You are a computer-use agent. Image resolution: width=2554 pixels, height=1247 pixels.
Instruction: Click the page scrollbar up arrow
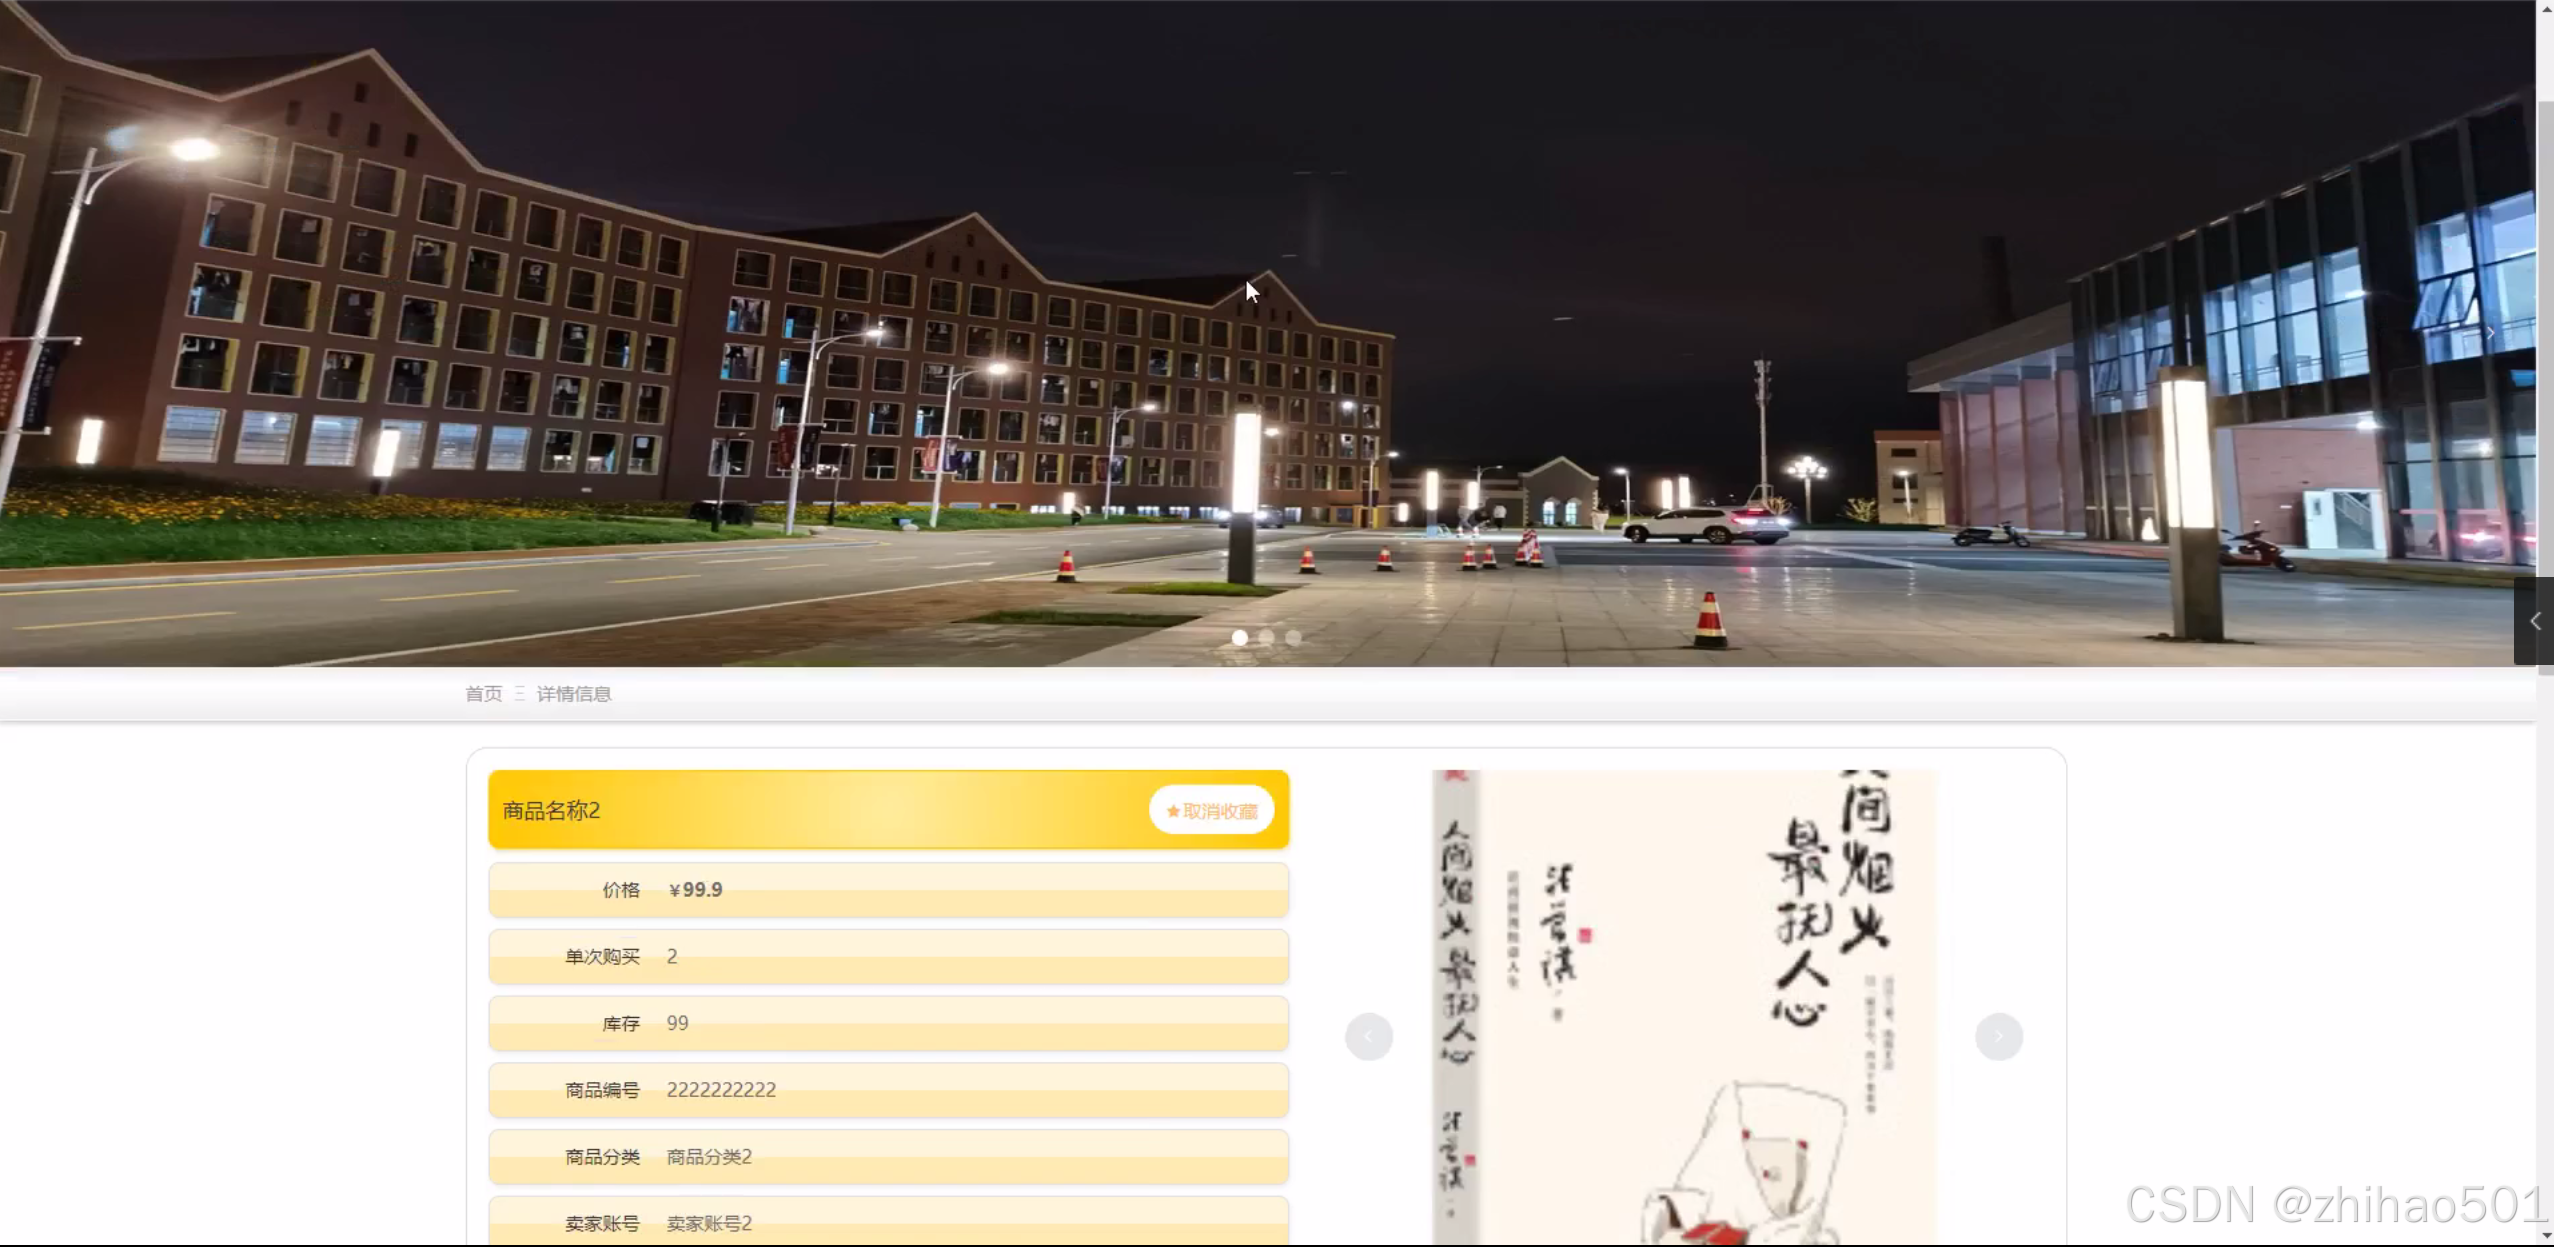click(2545, 8)
